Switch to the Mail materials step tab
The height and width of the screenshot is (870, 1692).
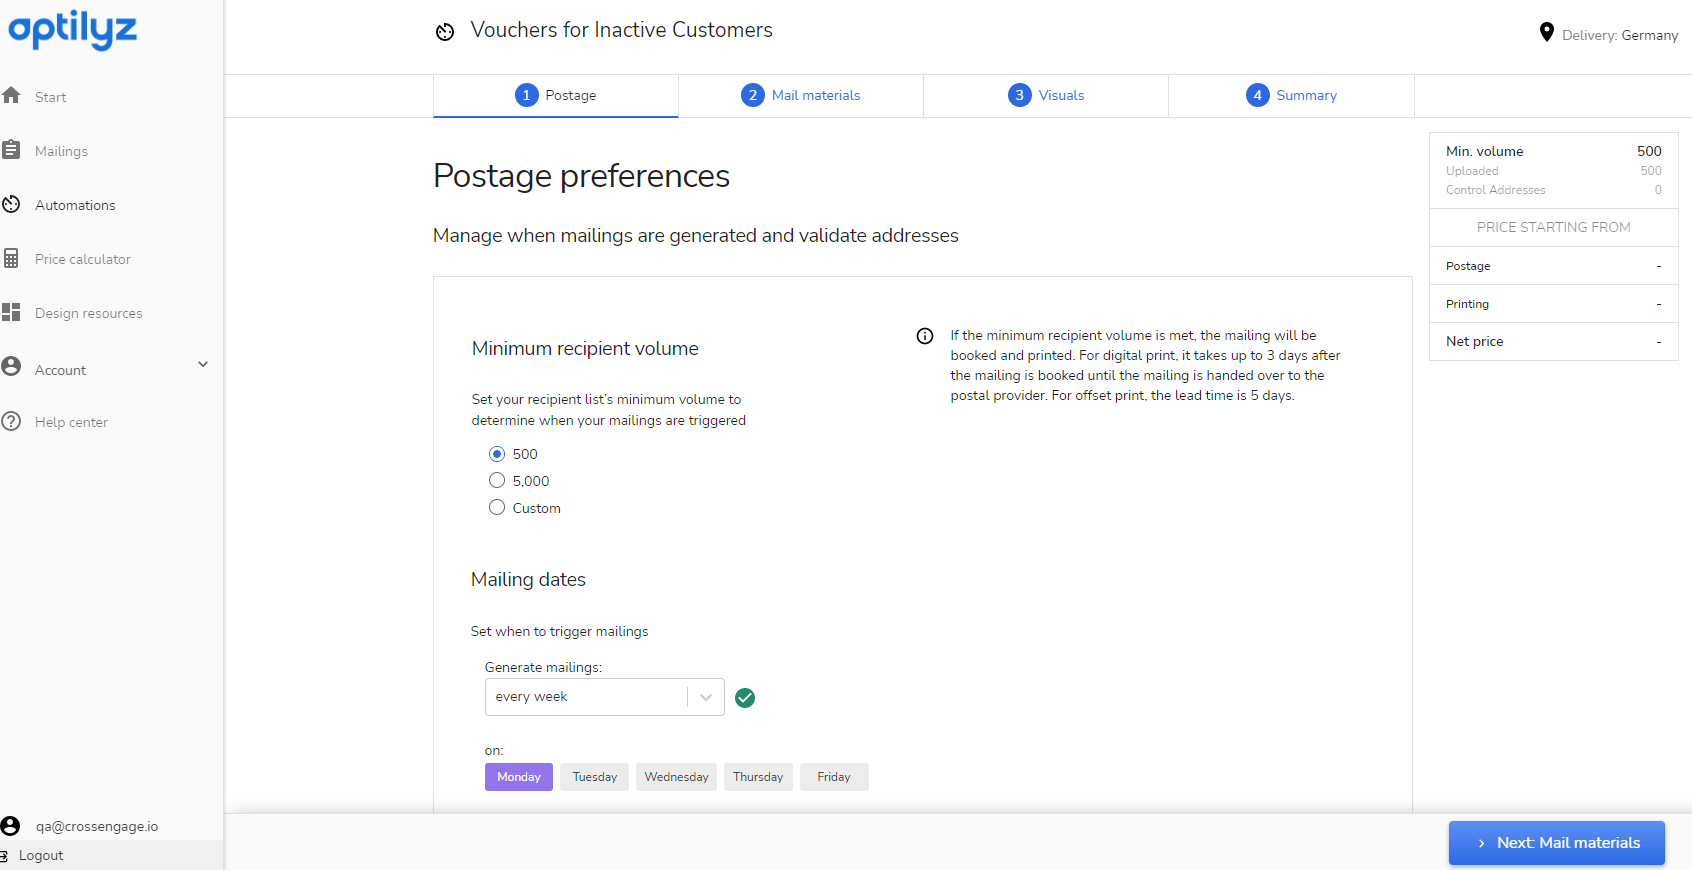[x=801, y=95]
